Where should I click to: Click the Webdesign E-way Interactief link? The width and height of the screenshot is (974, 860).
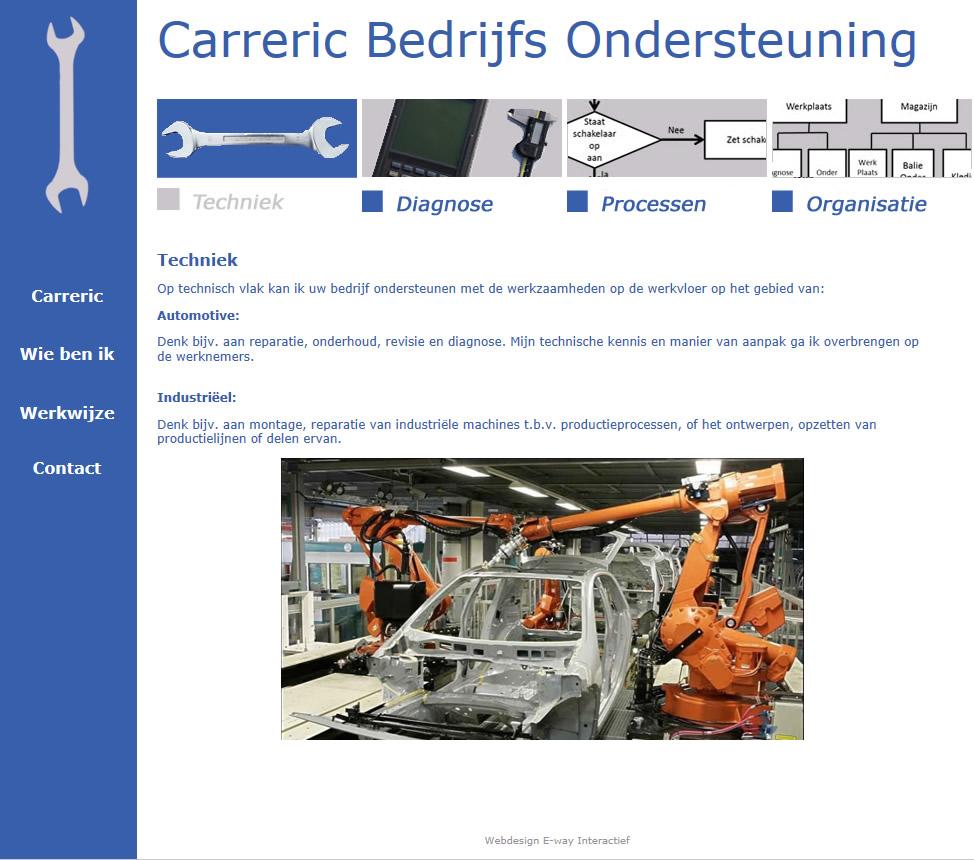558,840
